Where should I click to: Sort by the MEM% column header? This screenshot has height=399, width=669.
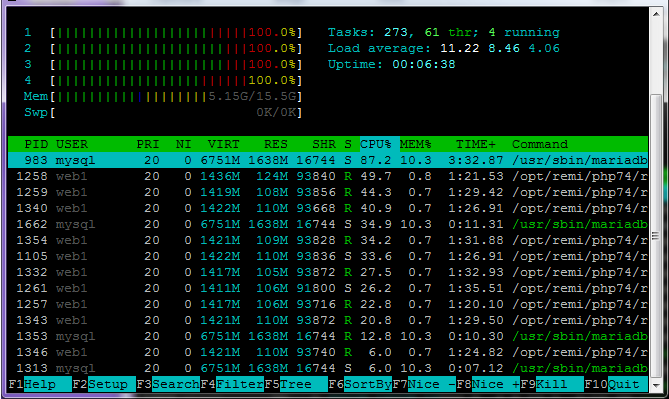pos(416,144)
